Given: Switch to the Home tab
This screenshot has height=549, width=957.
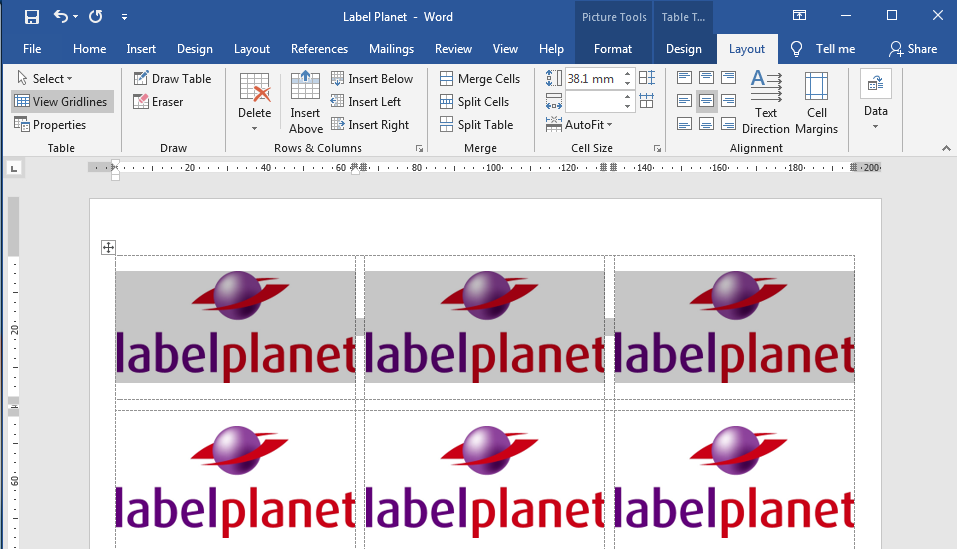Looking at the screenshot, I should tap(90, 49).
